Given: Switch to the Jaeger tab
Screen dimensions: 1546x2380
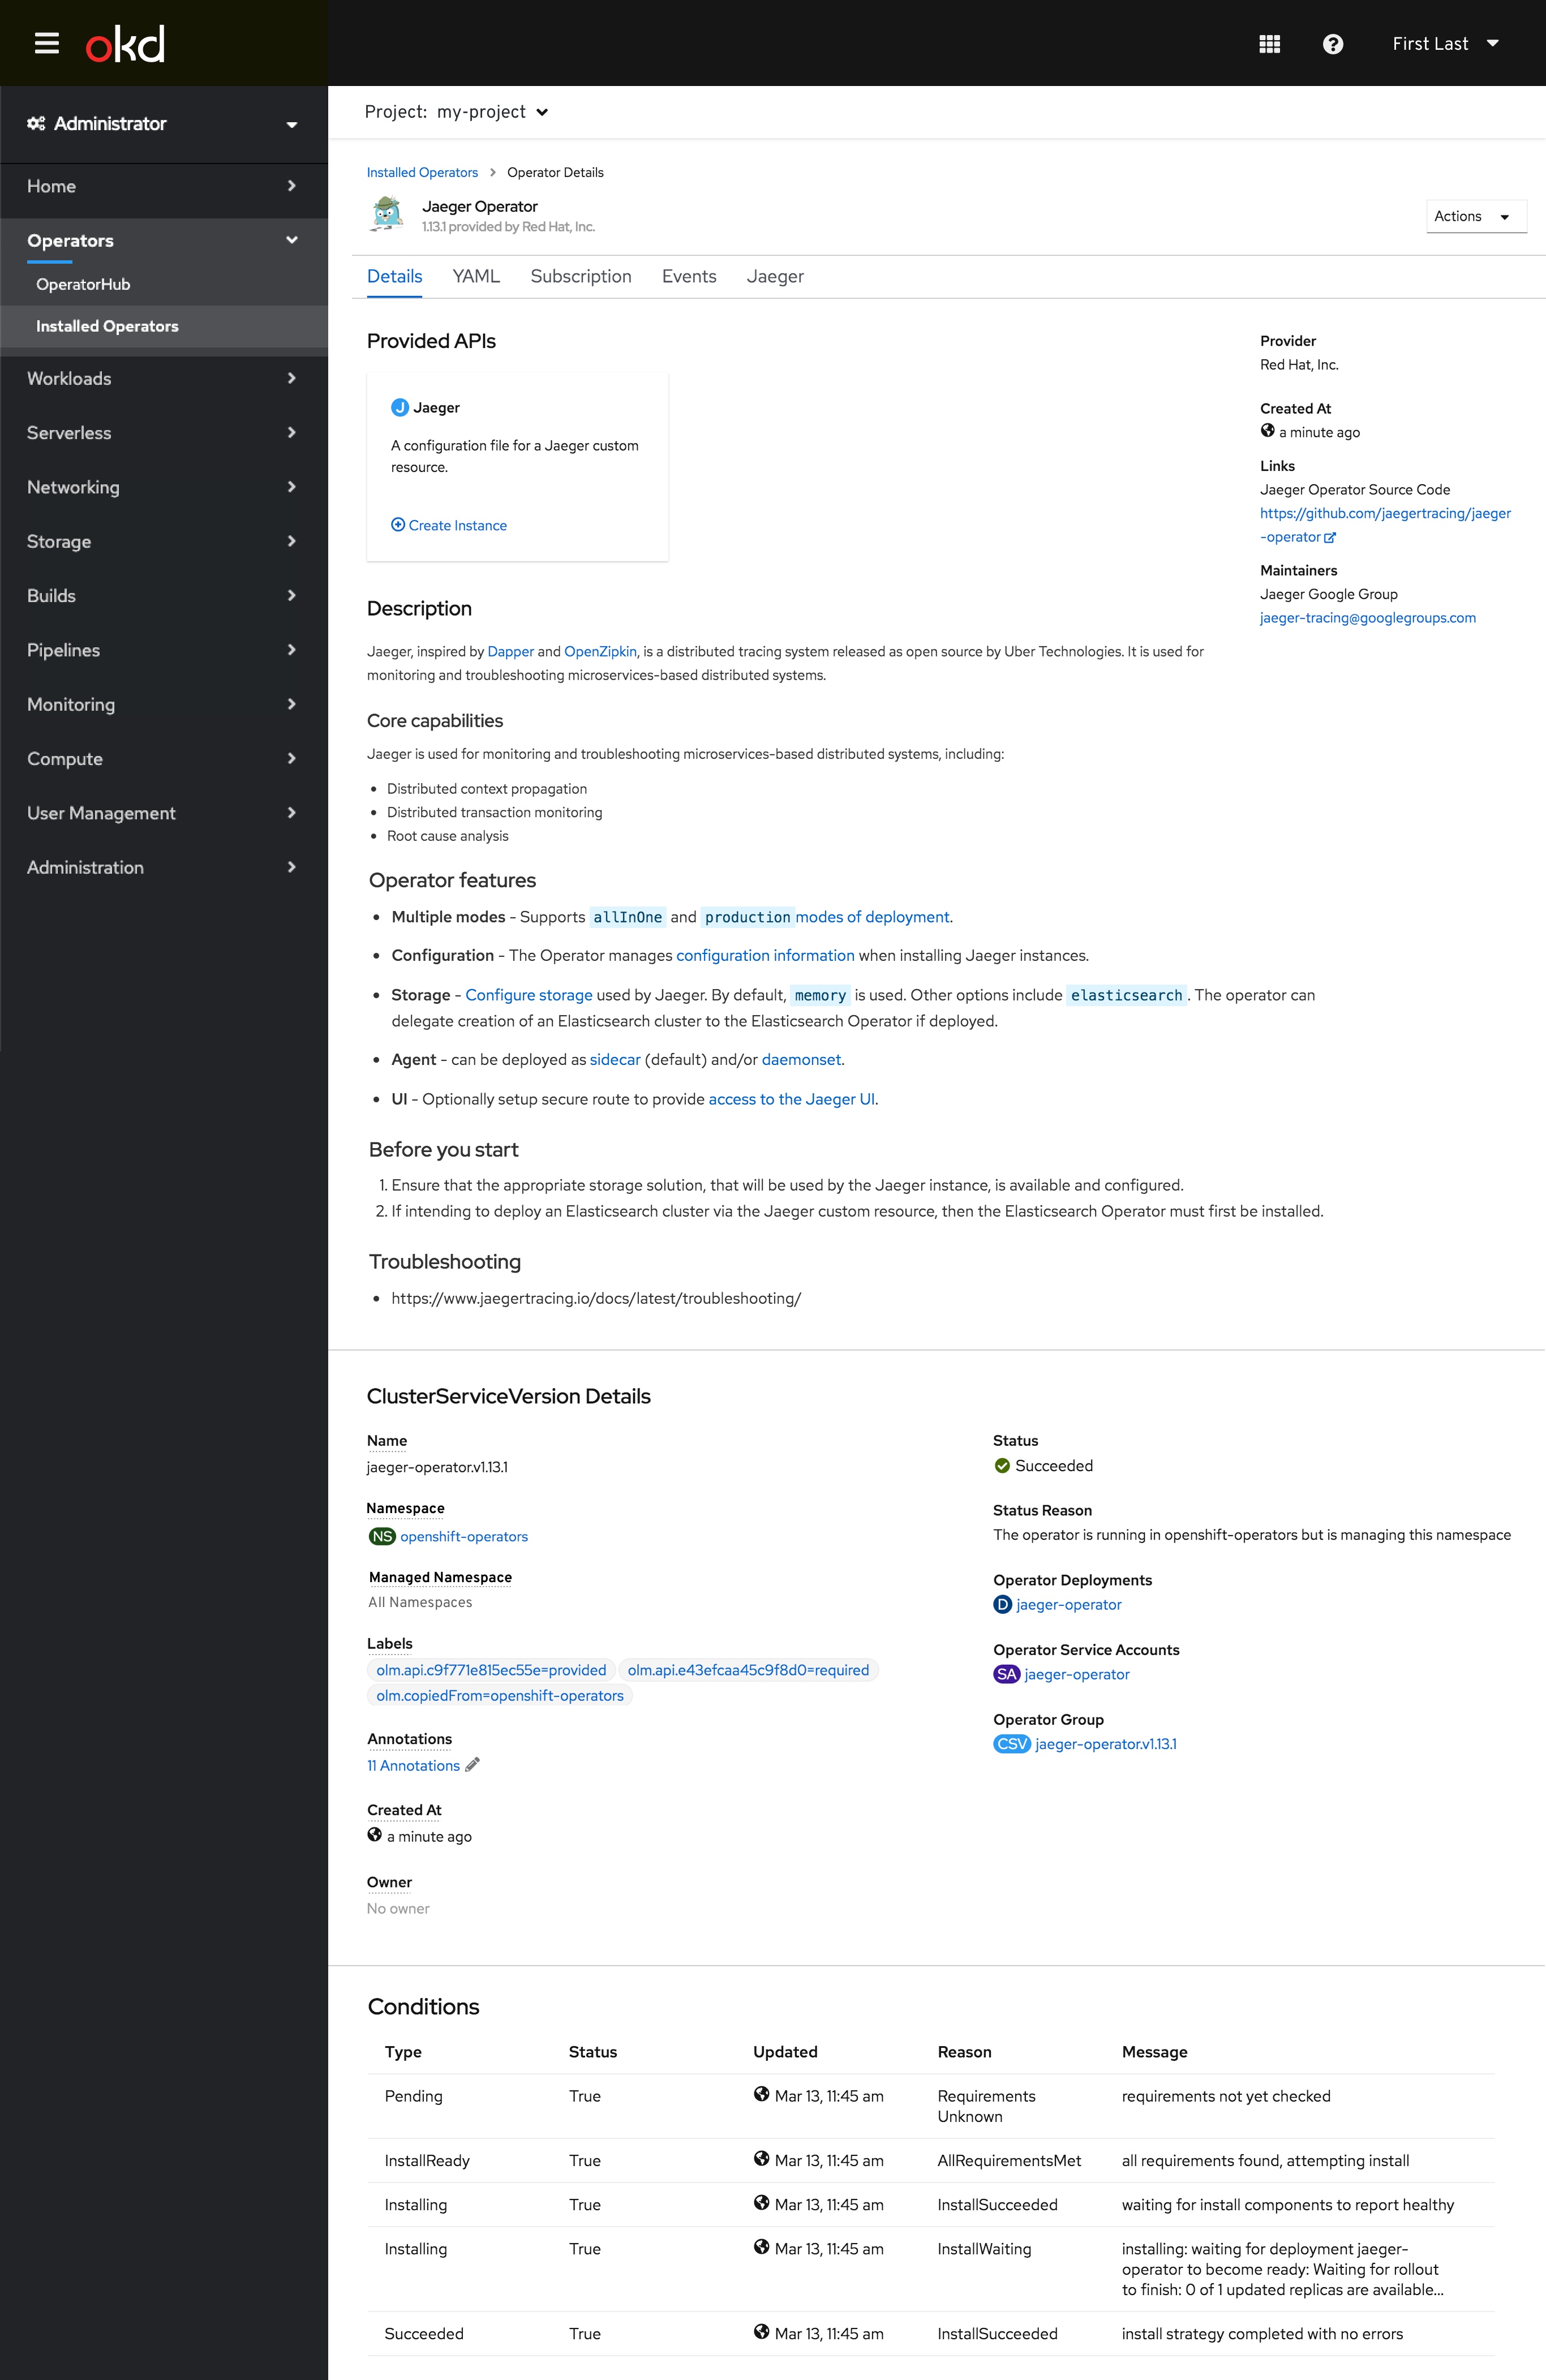Looking at the screenshot, I should 775,276.
